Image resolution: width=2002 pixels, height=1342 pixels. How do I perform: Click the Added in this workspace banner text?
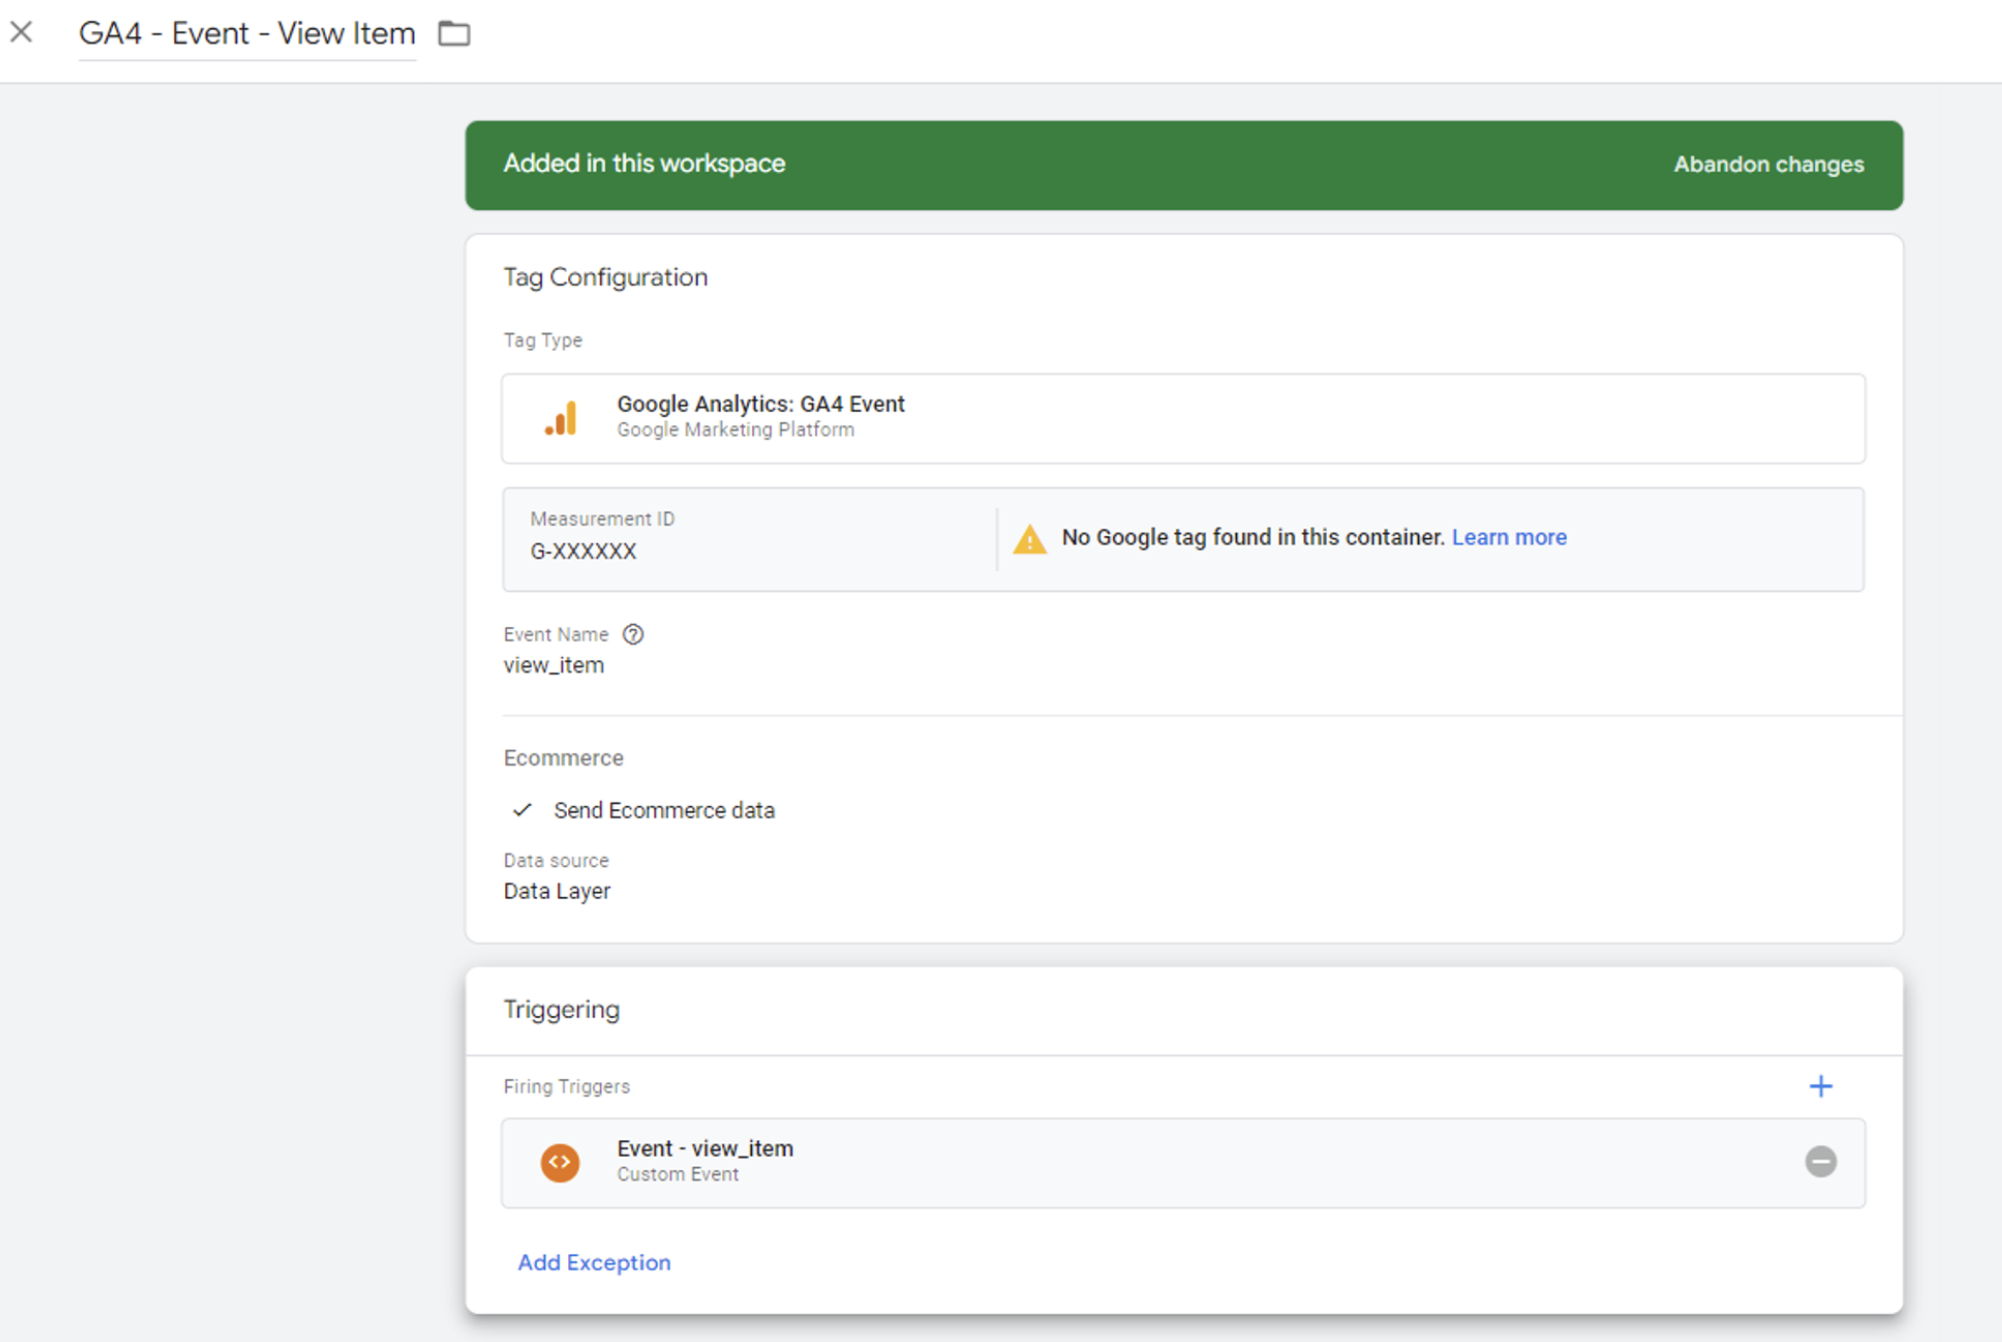pos(644,164)
